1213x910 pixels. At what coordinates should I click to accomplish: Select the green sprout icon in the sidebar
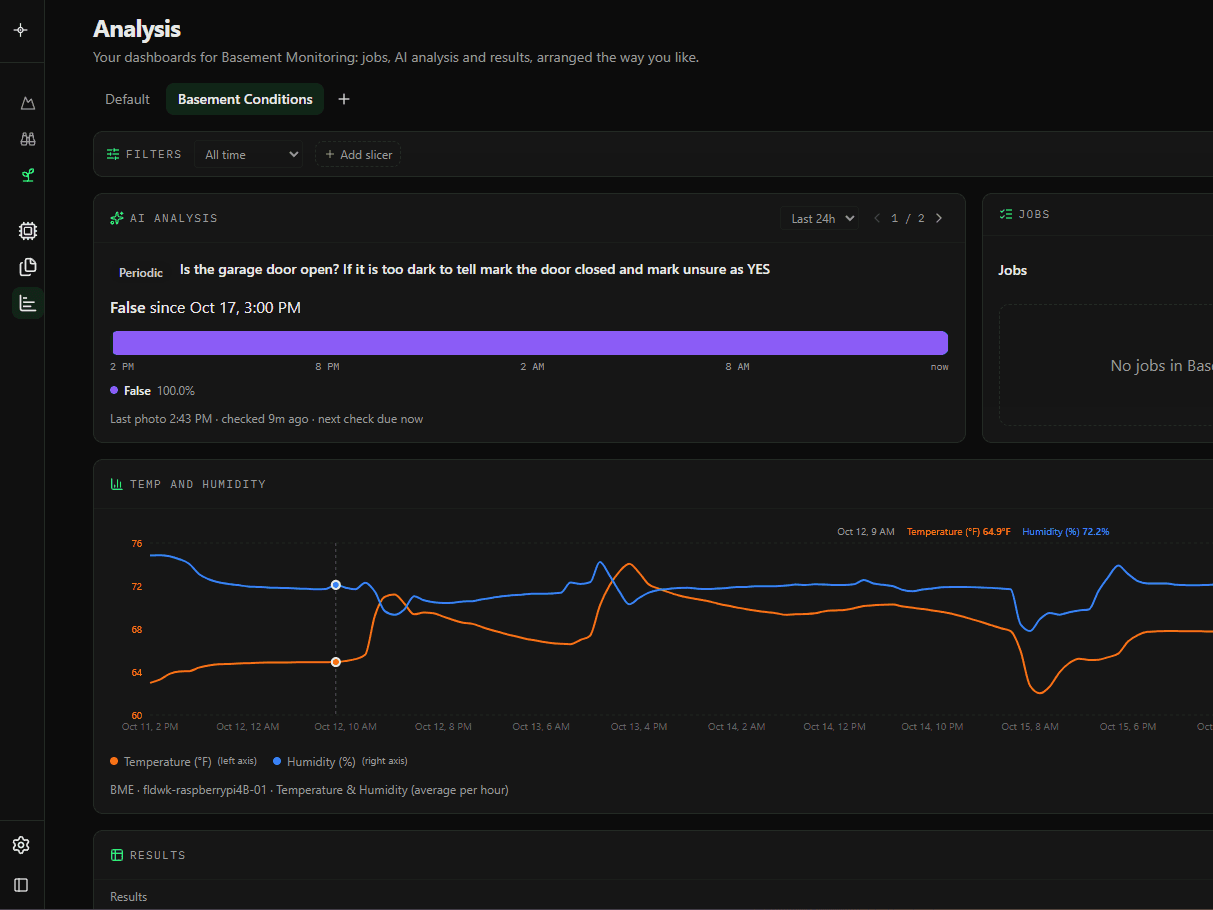(x=28, y=175)
